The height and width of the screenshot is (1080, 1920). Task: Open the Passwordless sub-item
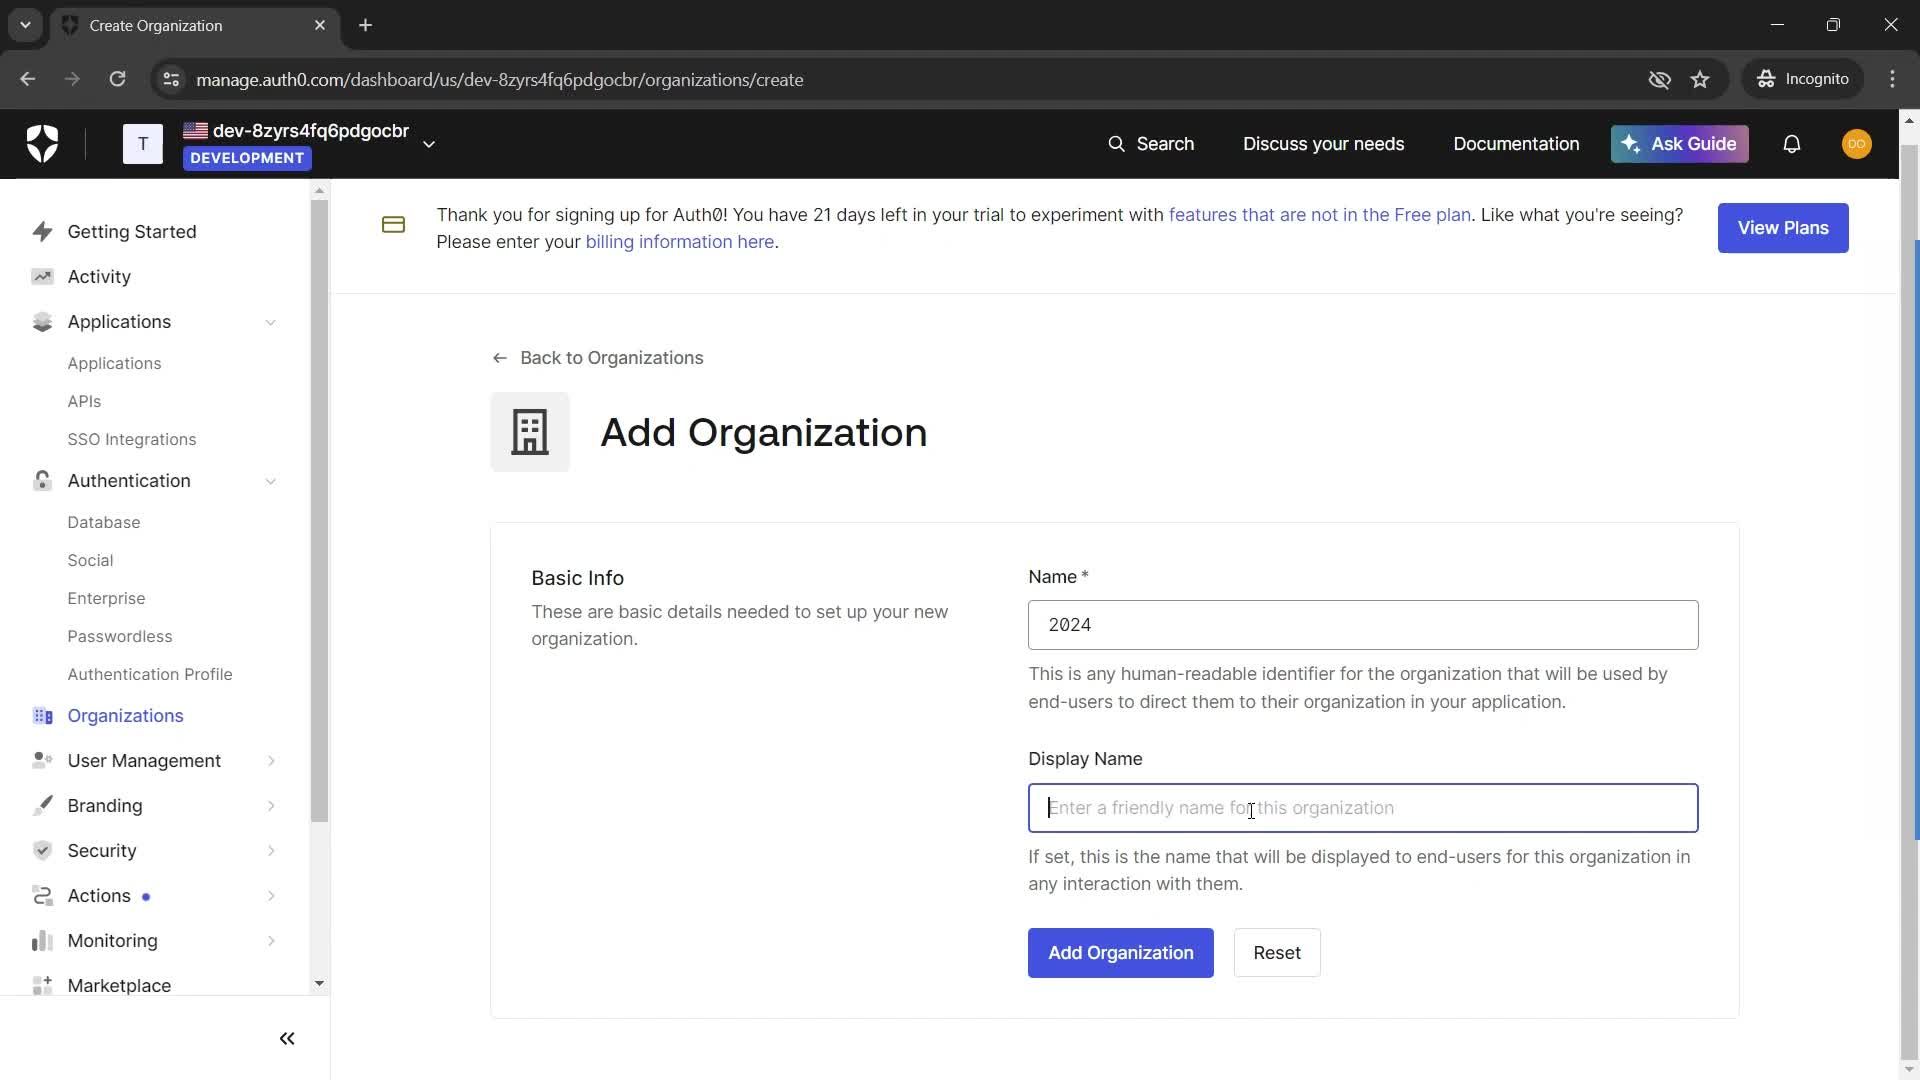point(120,637)
